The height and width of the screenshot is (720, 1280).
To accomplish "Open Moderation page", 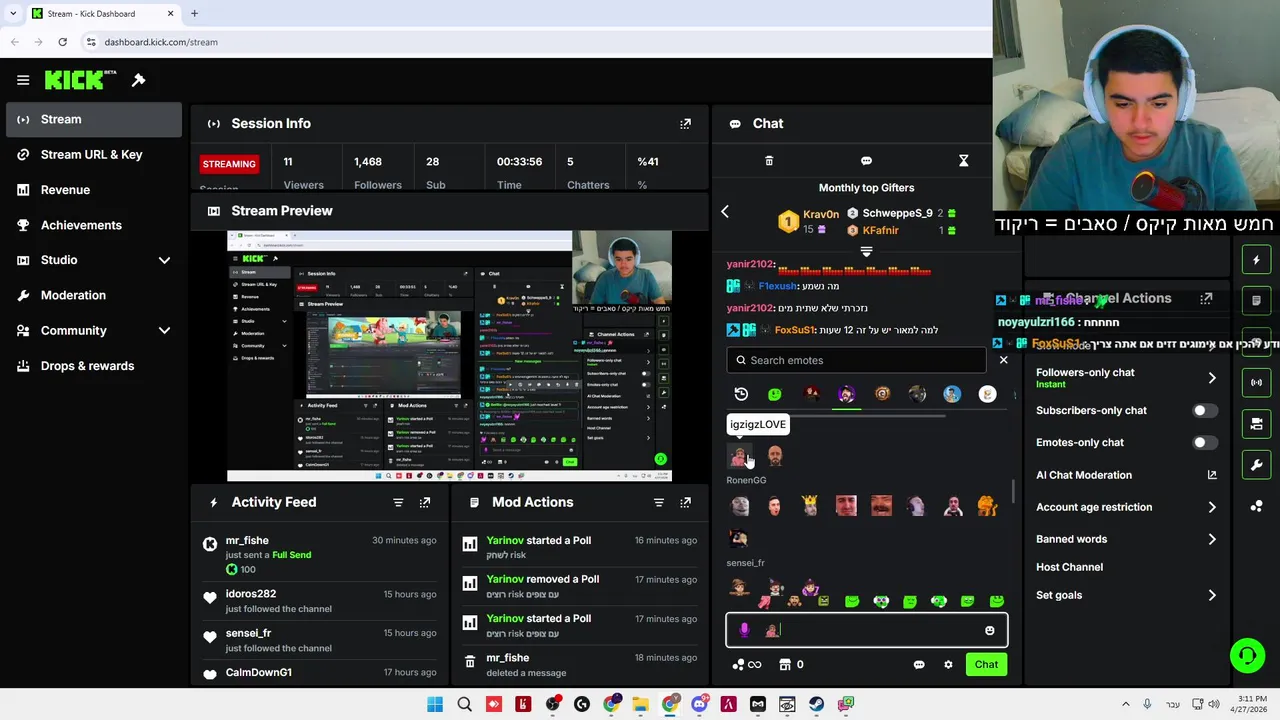I will pos(95,295).
